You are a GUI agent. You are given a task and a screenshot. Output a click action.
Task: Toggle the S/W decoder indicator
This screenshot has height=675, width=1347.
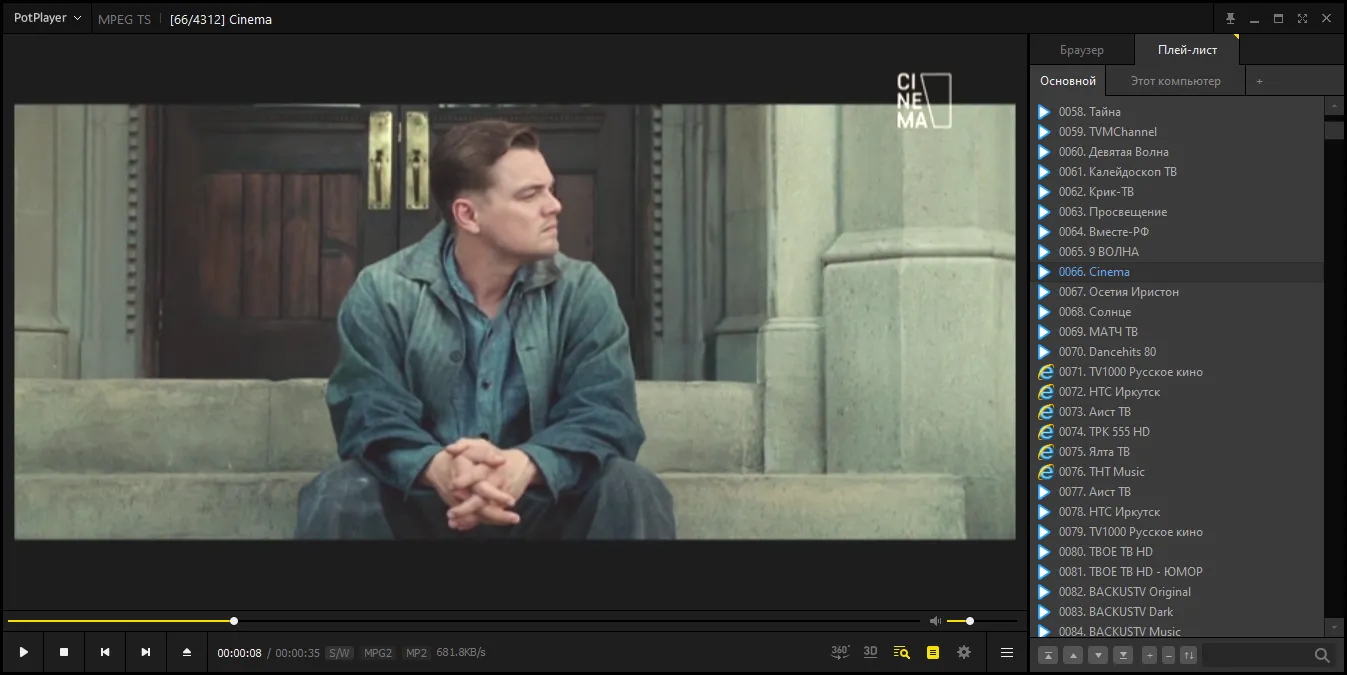pos(340,653)
